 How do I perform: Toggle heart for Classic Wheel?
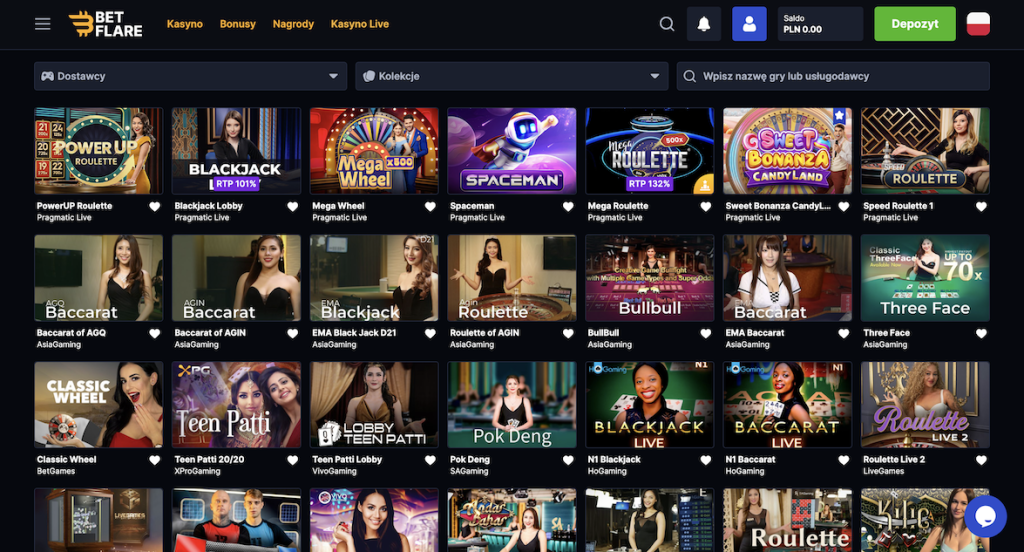coord(155,460)
